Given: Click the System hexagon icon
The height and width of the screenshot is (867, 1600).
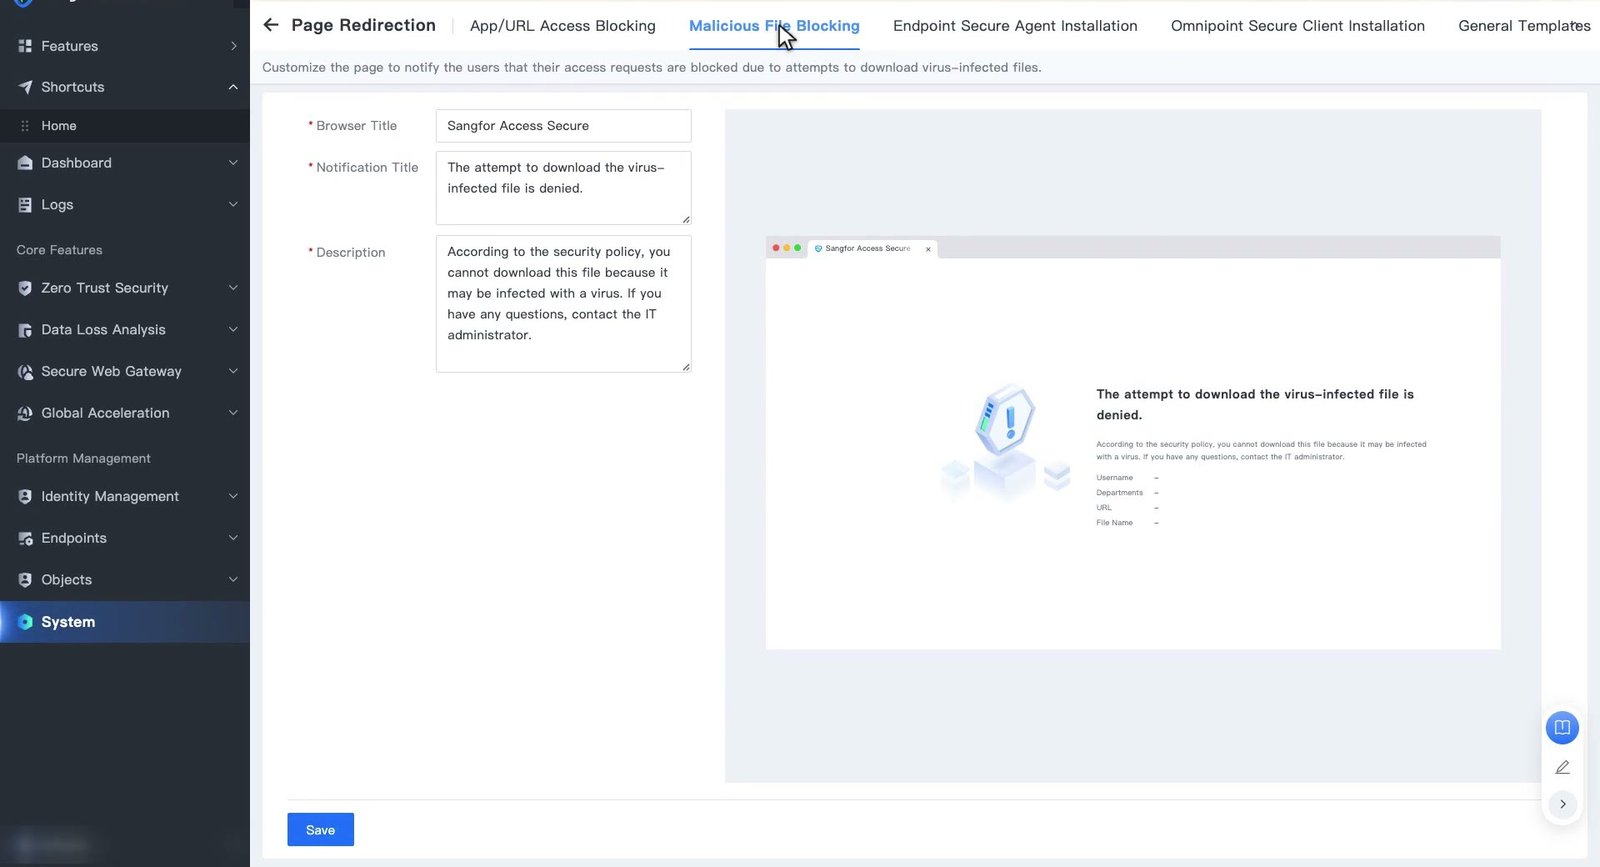Looking at the screenshot, I should coord(25,622).
